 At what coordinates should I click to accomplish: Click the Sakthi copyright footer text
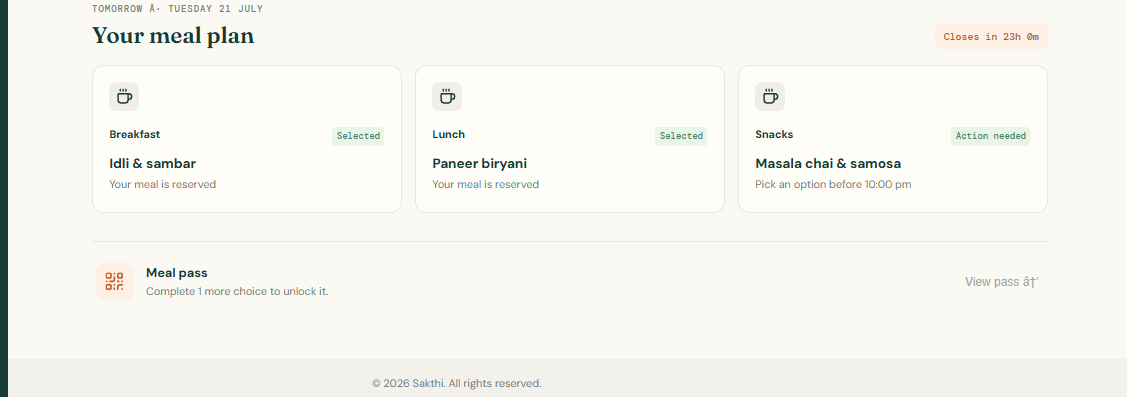[x=456, y=383]
